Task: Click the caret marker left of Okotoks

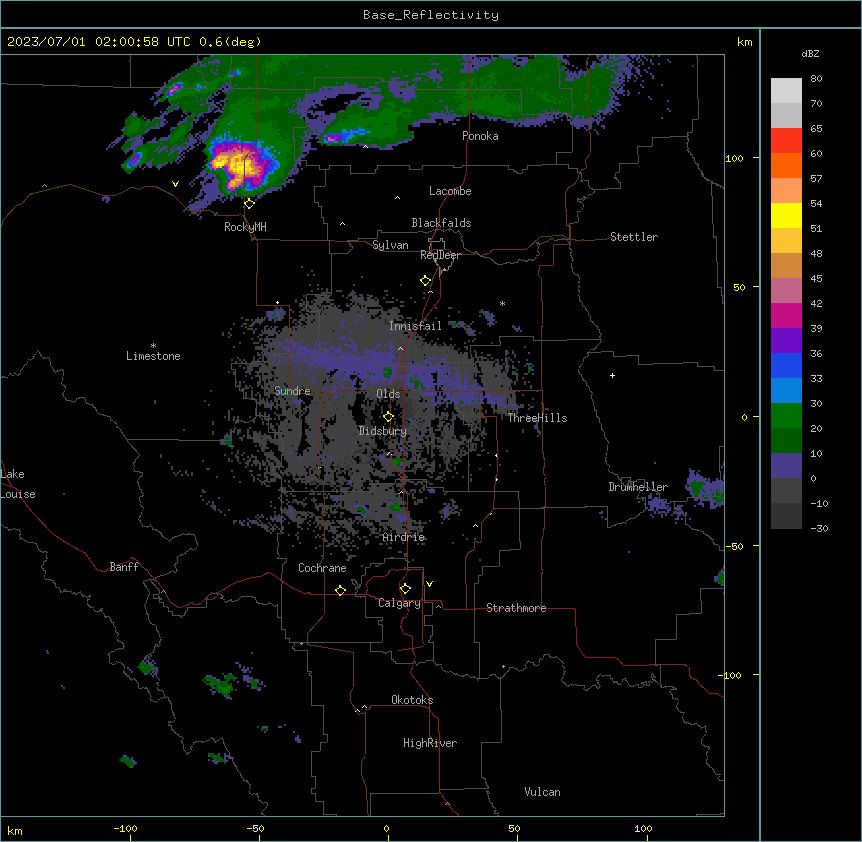Action: 364,707
